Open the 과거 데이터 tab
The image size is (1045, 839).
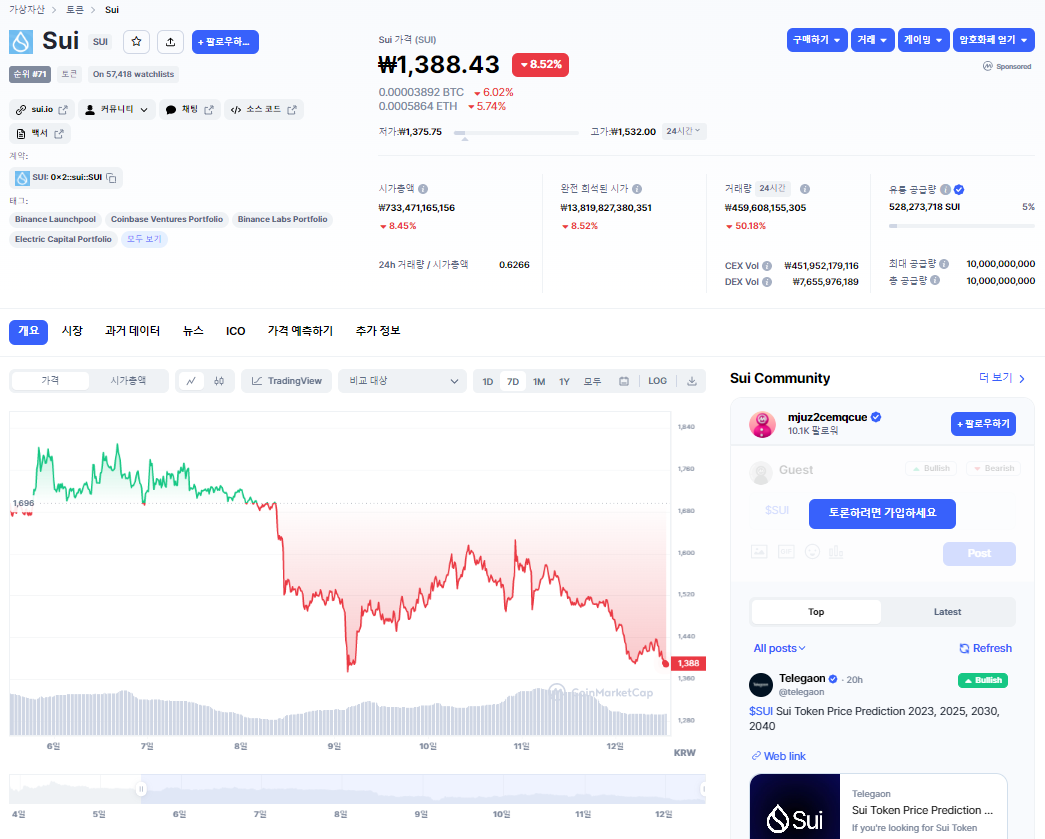tap(132, 331)
